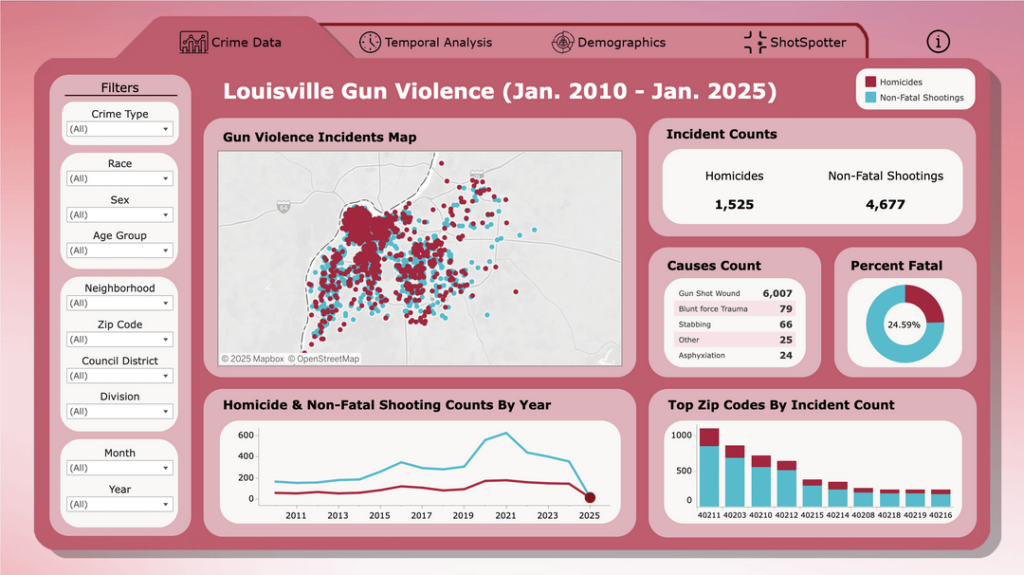The width and height of the screenshot is (1024, 575).
Task: Click the Top Zip Codes By Incident Count heading
Action: [781, 405]
